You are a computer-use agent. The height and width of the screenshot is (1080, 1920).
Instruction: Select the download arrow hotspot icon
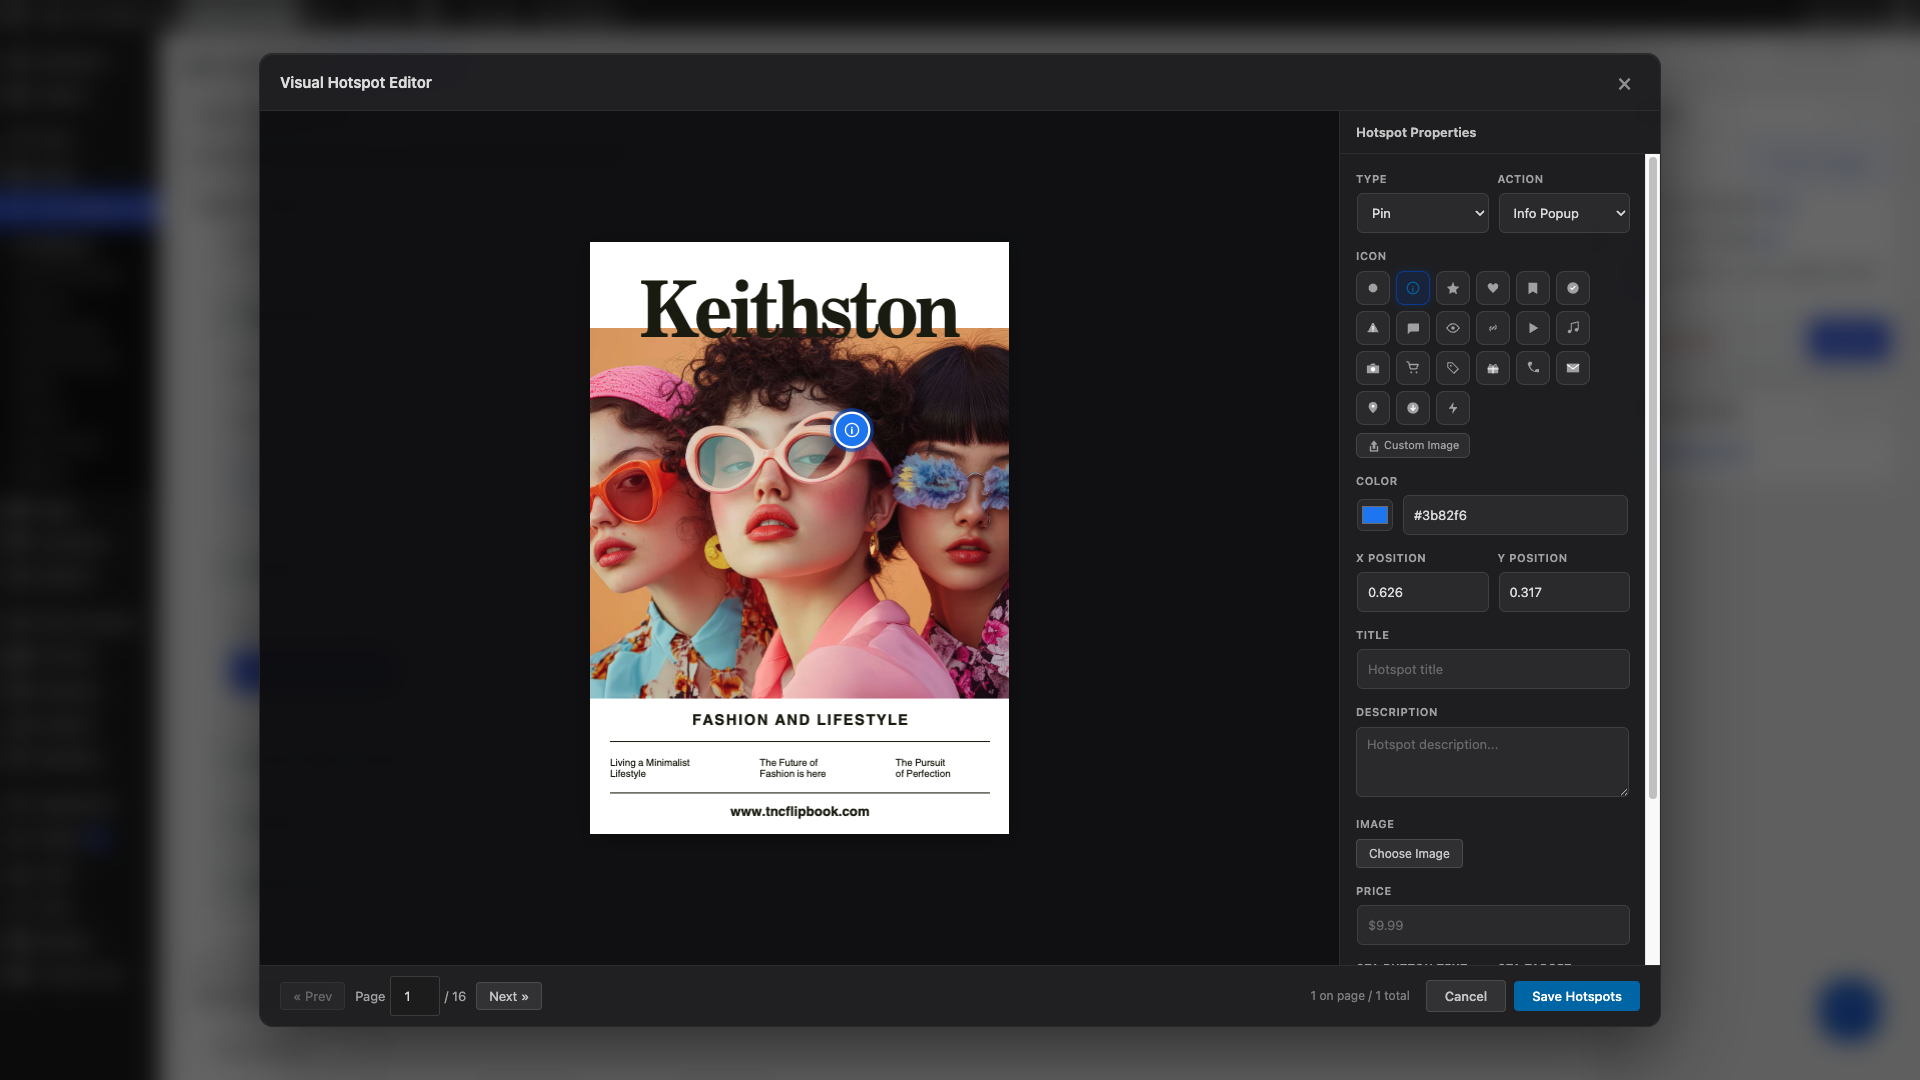1413,408
